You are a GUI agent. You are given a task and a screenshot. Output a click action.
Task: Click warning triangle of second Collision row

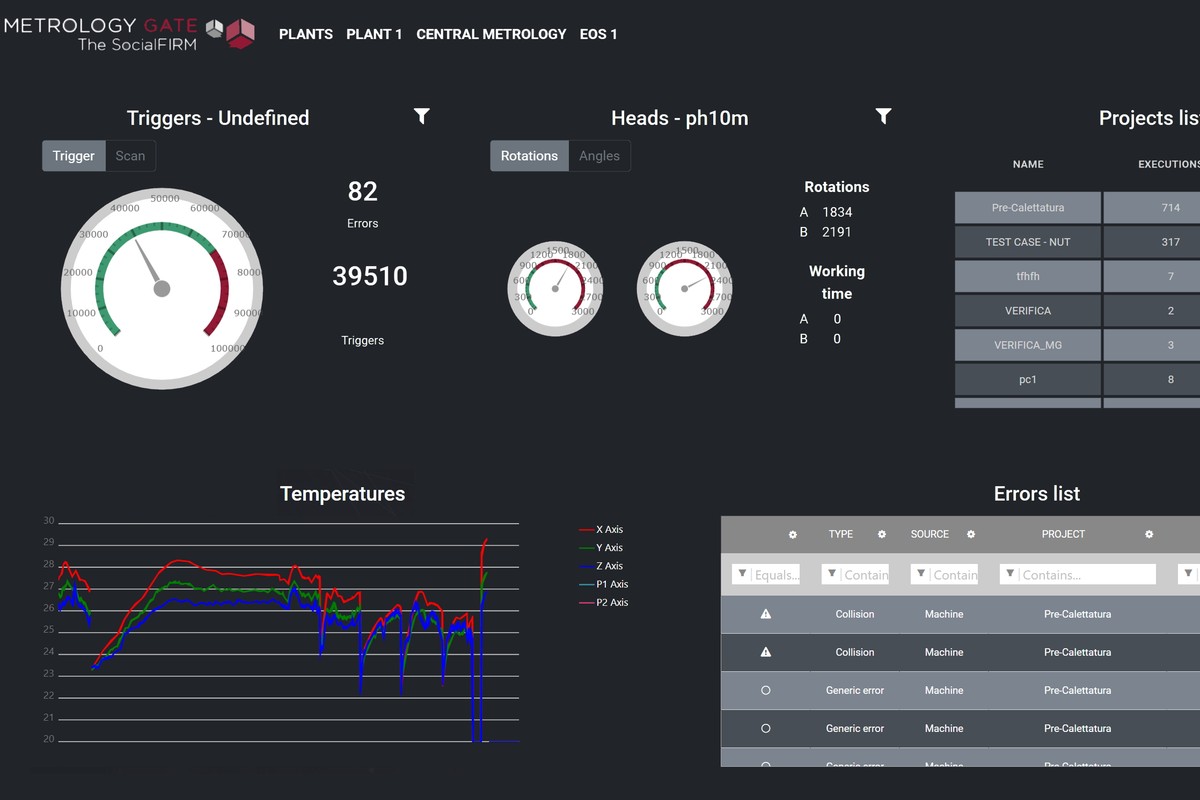[766, 652]
